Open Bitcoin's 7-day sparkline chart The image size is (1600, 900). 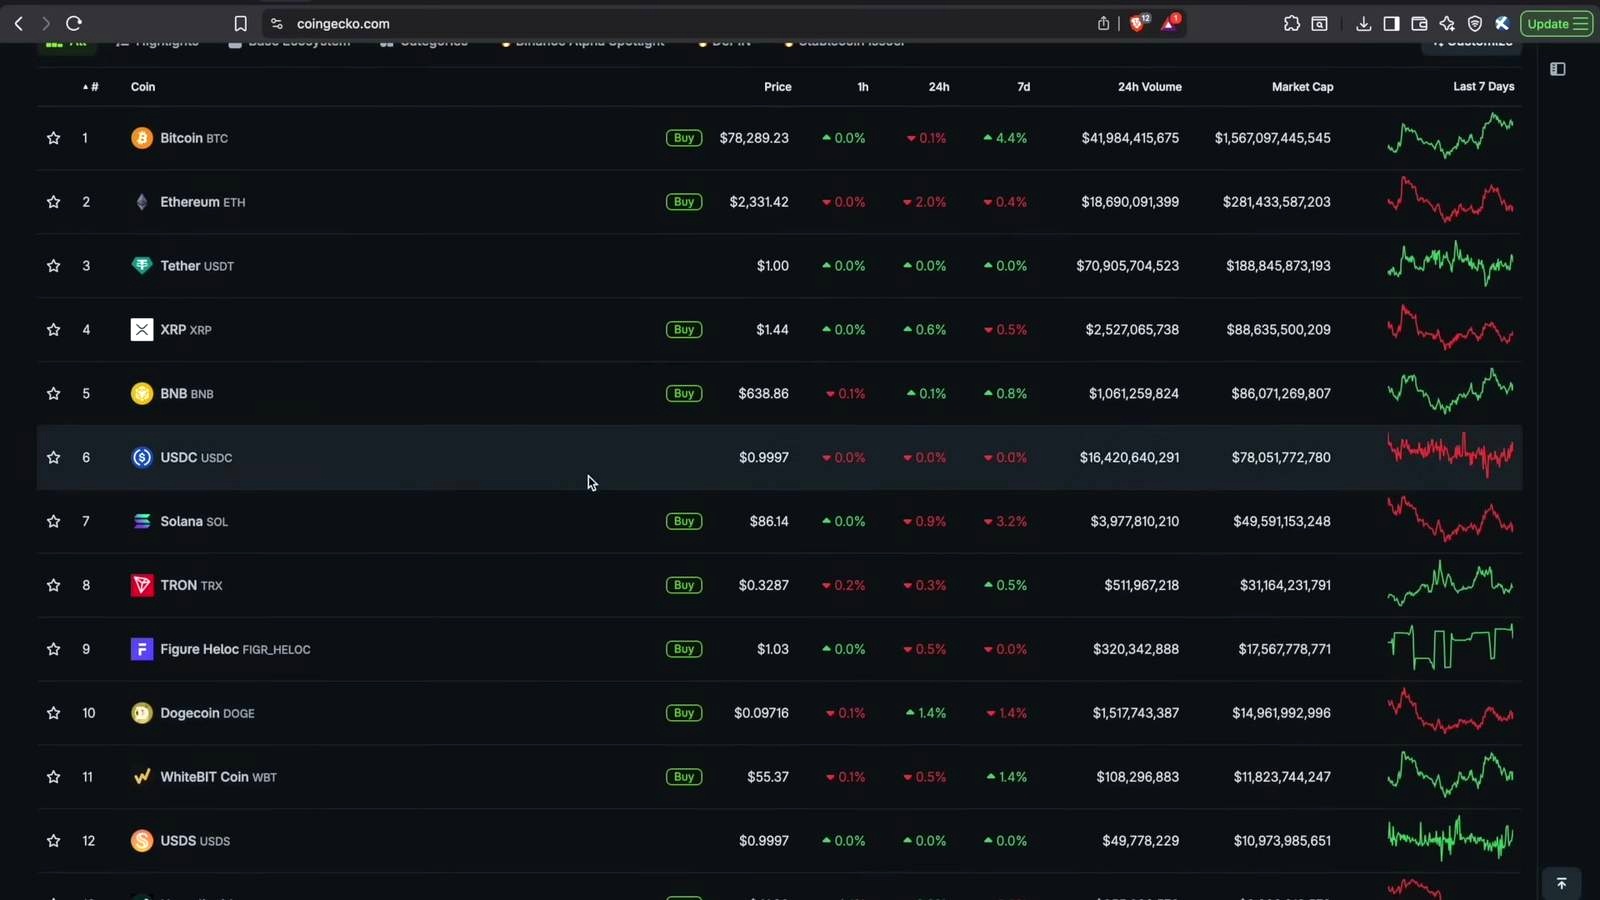pos(1450,136)
